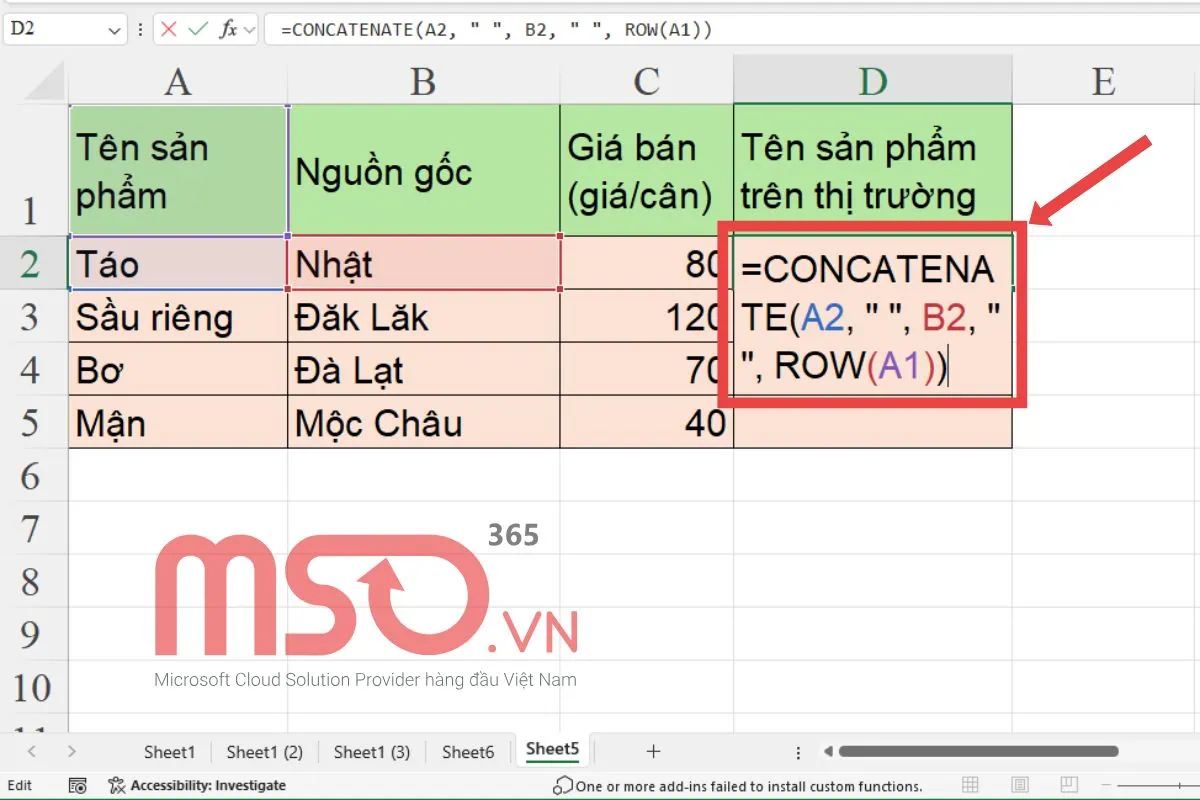Open the Sheet1 (3) worksheet tab

click(x=371, y=751)
